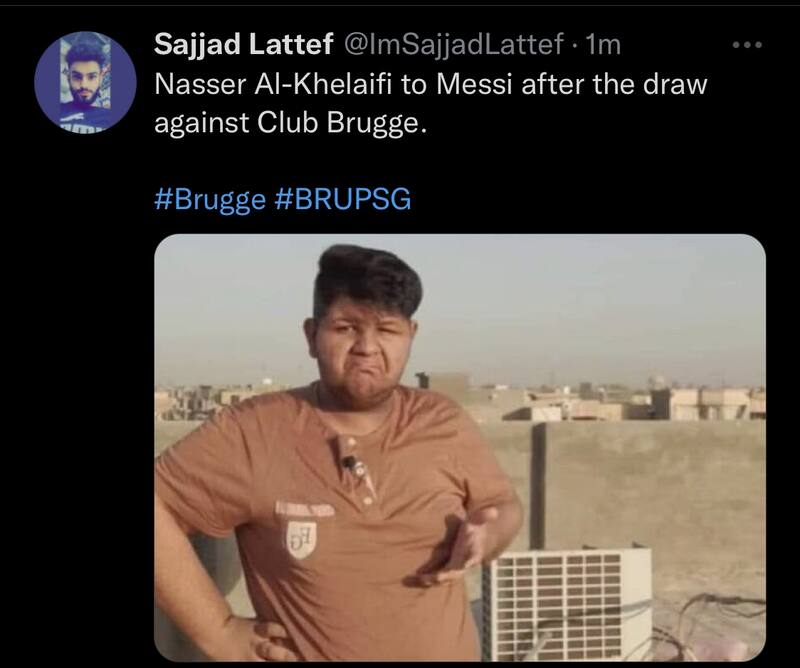The width and height of the screenshot is (800, 668).
Task: Open the @ImSajjadLattef handle link
Action: tap(455, 44)
